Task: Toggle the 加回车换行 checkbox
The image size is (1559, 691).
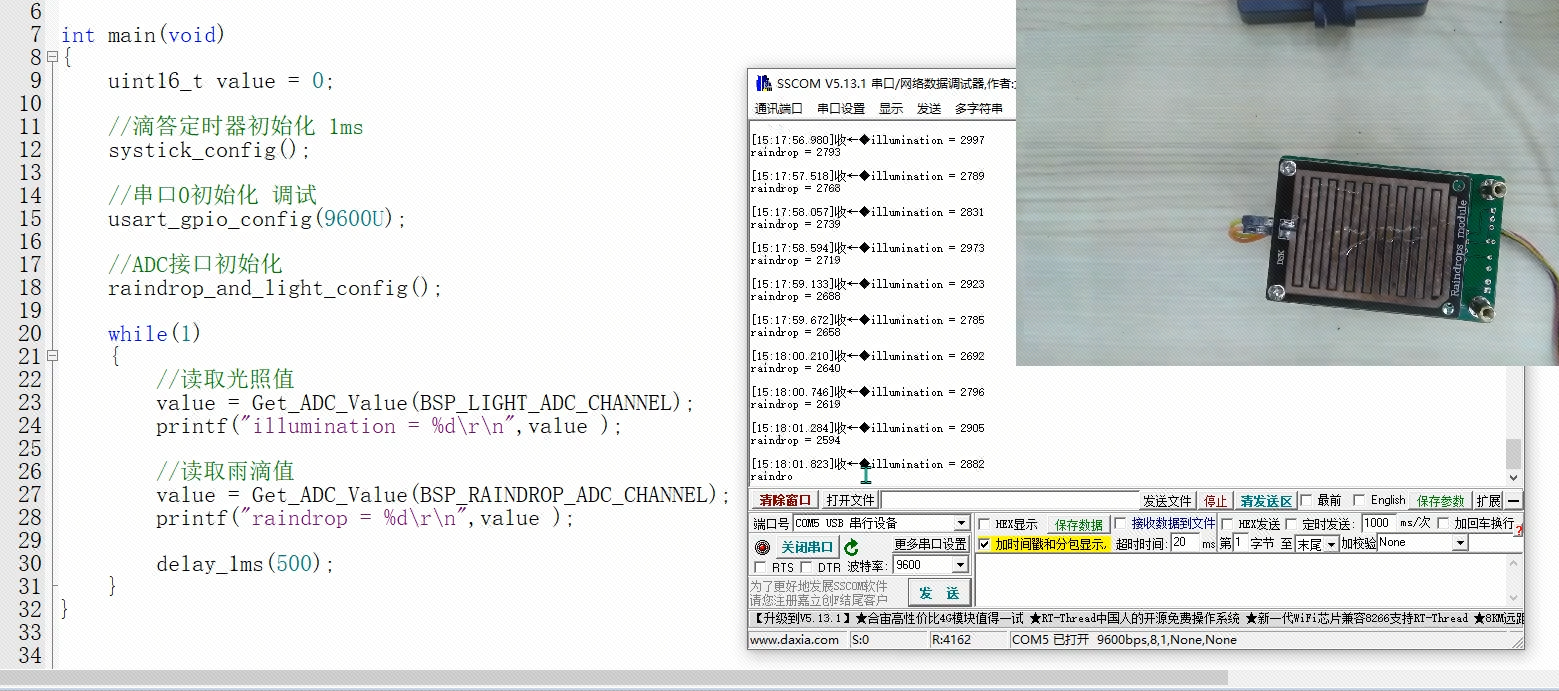Action: click(x=1443, y=523)
